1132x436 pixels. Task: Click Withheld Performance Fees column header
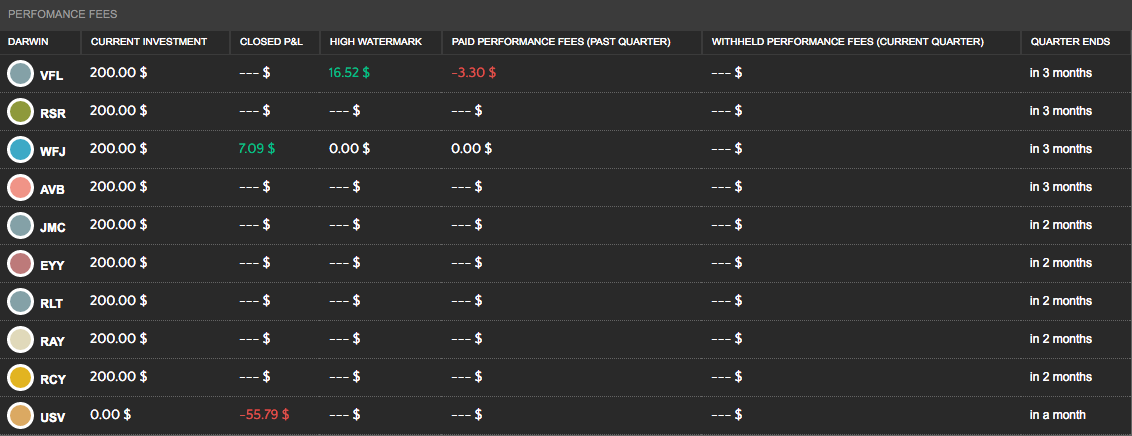click(847, 41)
